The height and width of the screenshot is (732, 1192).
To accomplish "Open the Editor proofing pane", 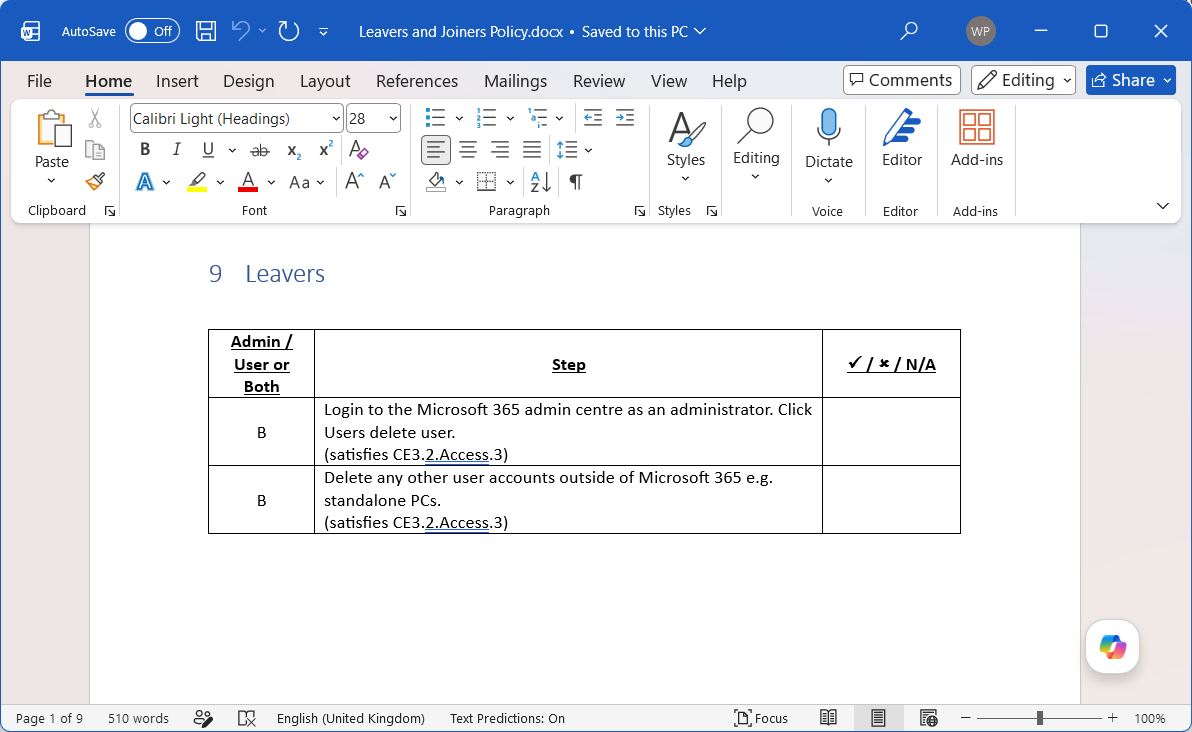I will pyautogui.click(x=902, y=138).
